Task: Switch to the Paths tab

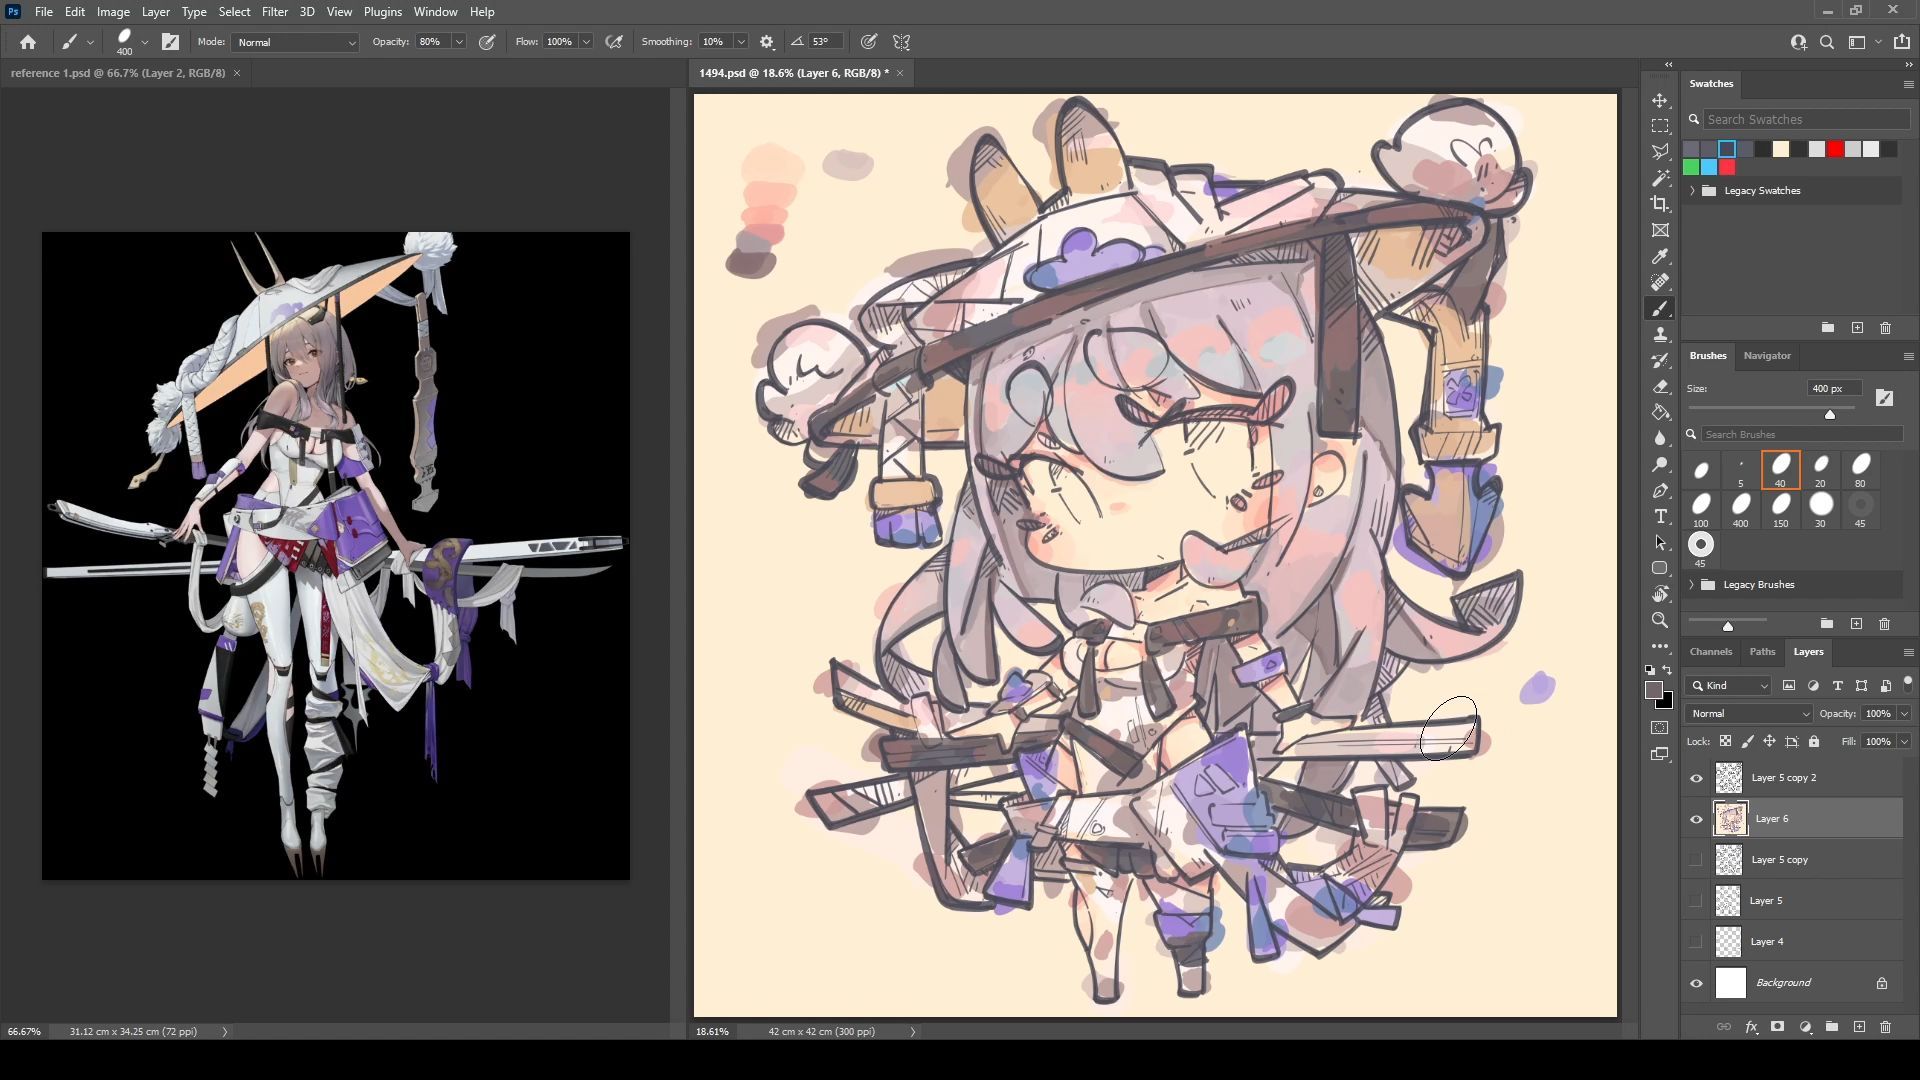Action: [1762, 652]
